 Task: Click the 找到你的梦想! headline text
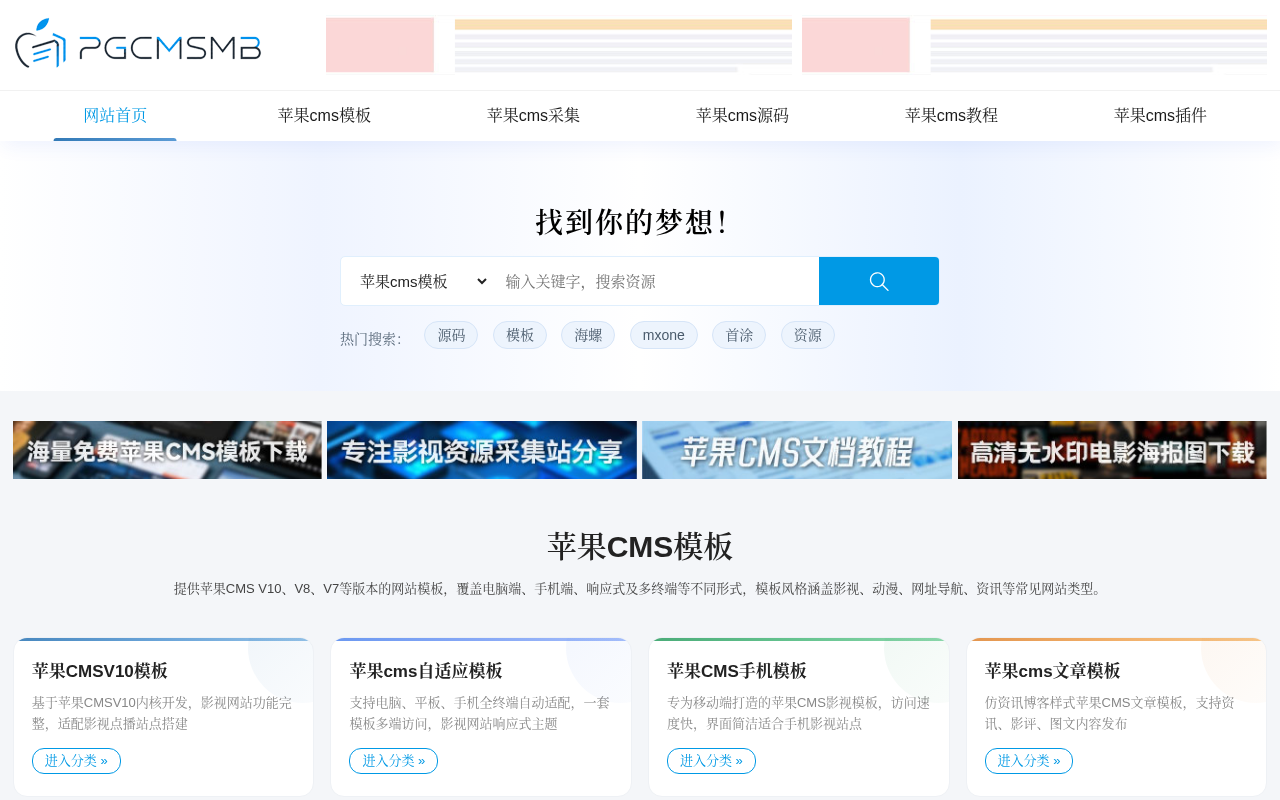pos(632,222)
